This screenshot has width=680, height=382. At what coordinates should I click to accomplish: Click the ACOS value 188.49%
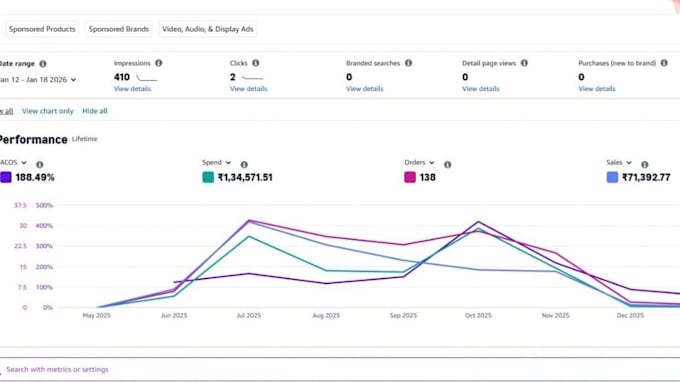pyautogui.click(x=35, y=177)
